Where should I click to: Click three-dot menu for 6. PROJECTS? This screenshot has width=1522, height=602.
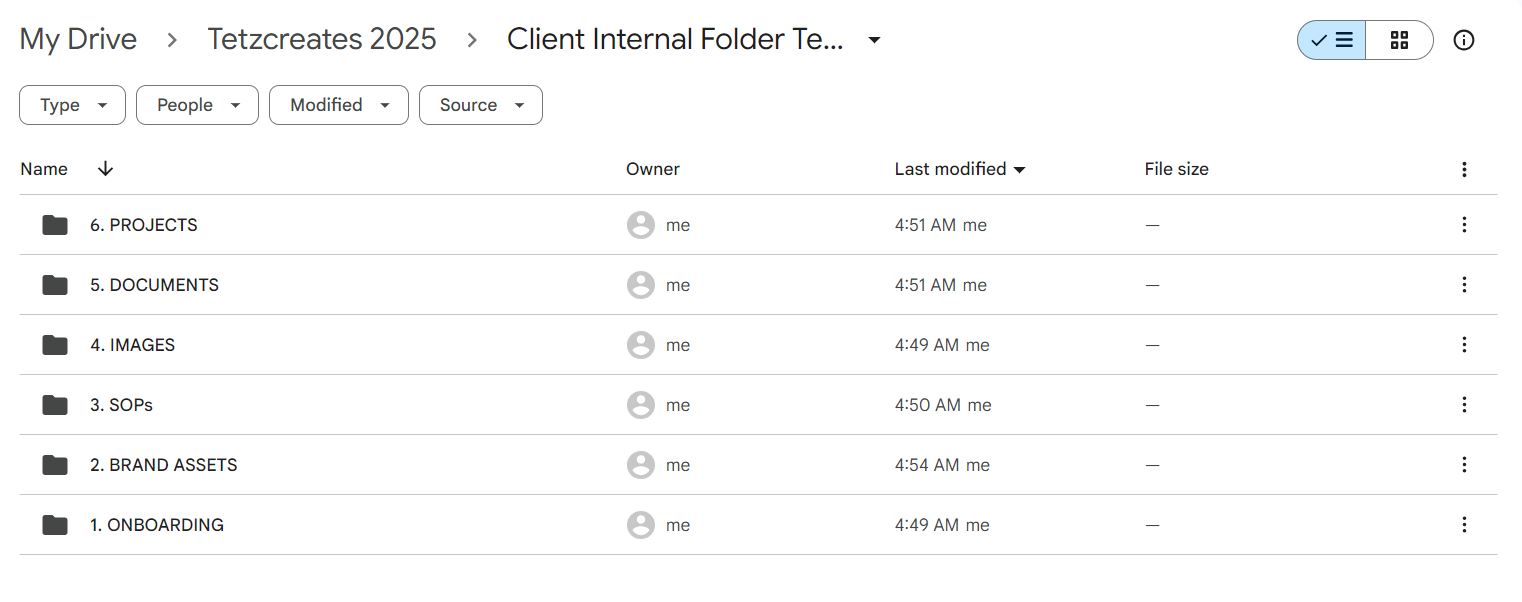pos(1464,225)
